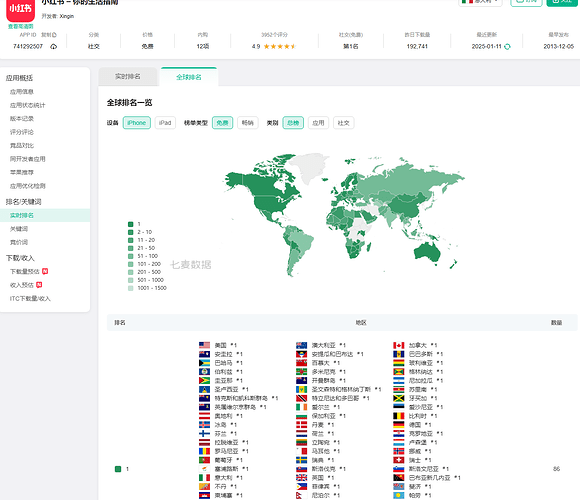Open the country selector dropdown at top
580x500 pixels.
point(480,2)
